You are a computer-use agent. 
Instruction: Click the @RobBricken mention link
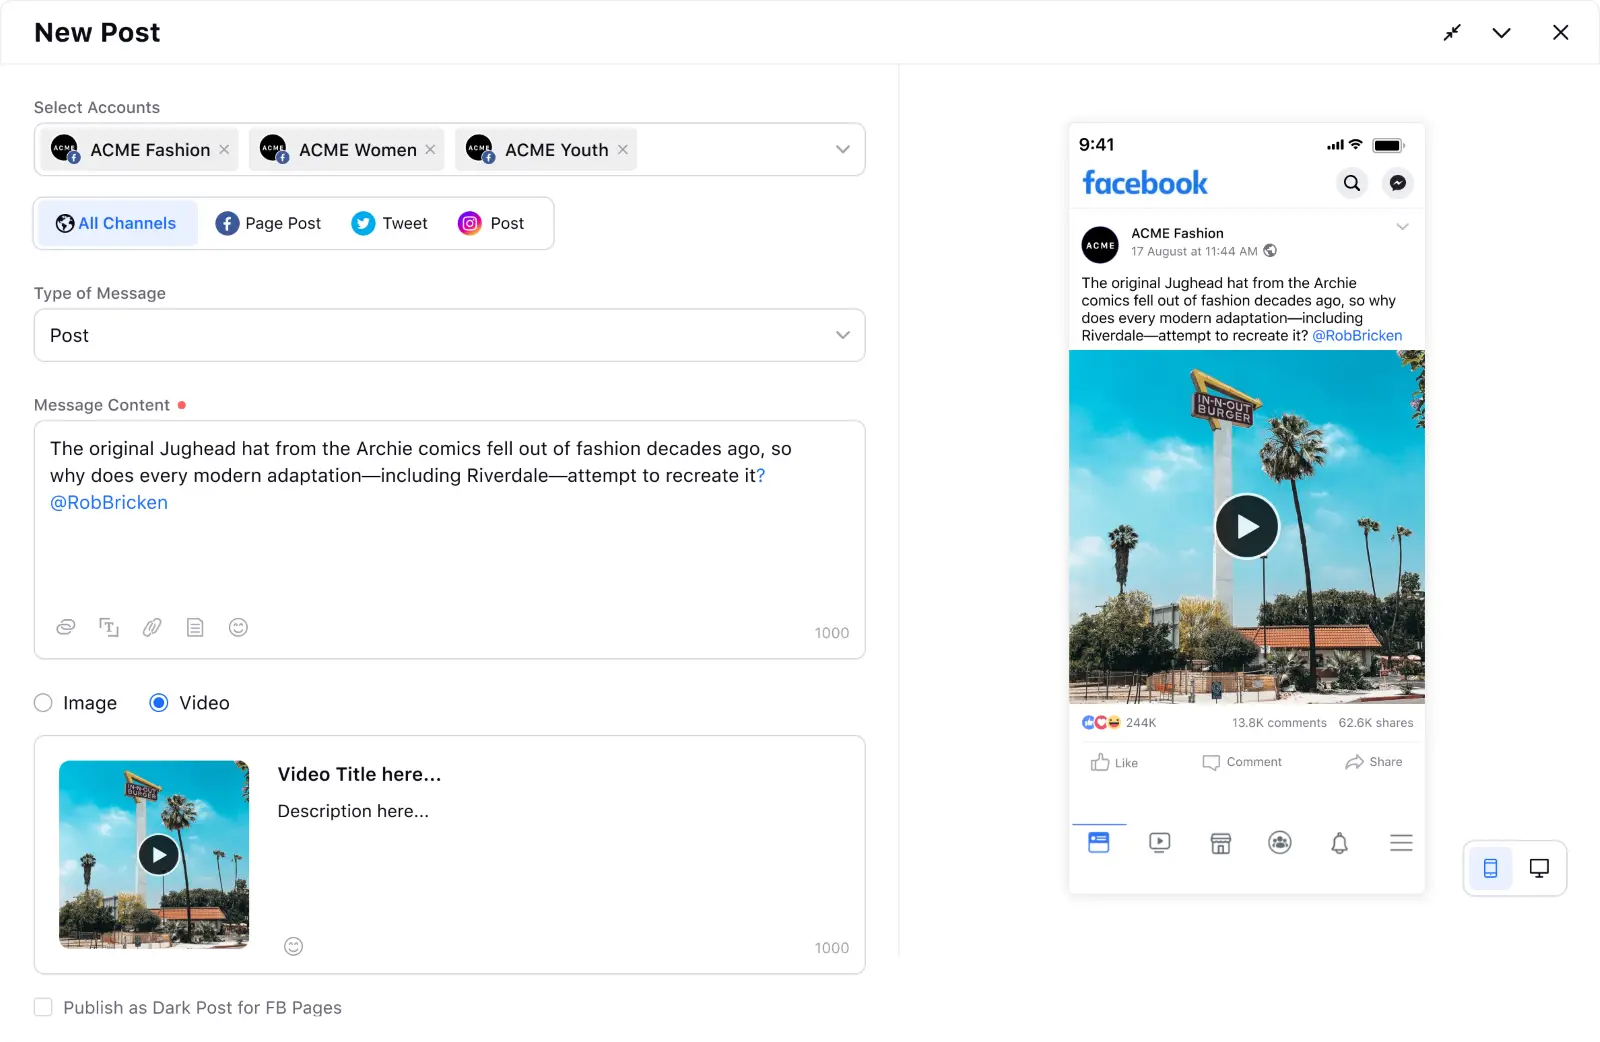(x=109, y=502)
